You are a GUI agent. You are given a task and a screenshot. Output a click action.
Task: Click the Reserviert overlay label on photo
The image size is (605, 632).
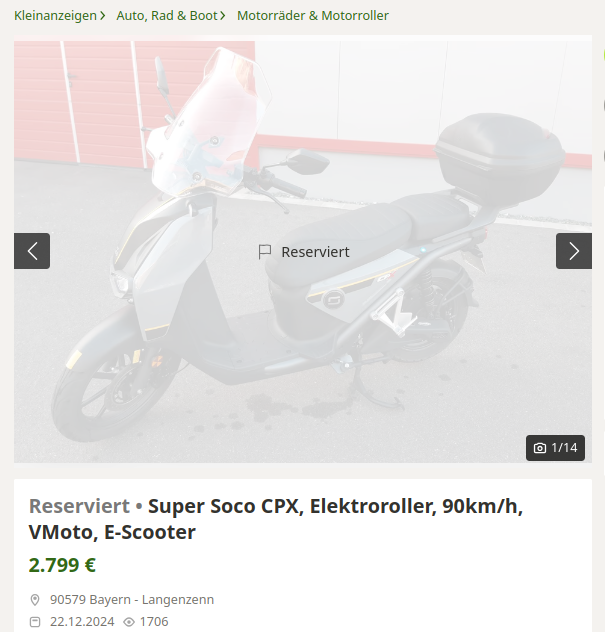click(315, 252)
